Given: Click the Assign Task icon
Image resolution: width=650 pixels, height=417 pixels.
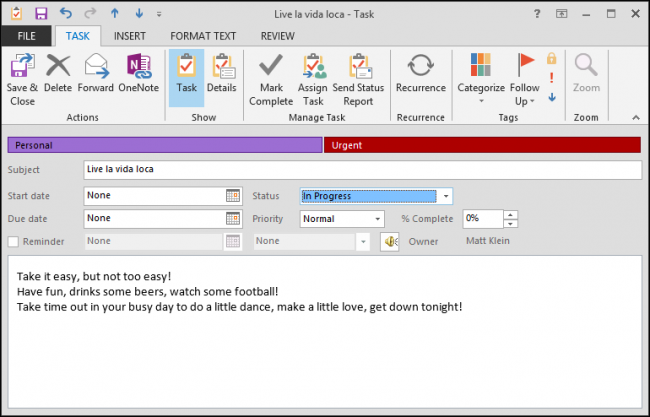Looking at the screenshot, I should 314,65.
